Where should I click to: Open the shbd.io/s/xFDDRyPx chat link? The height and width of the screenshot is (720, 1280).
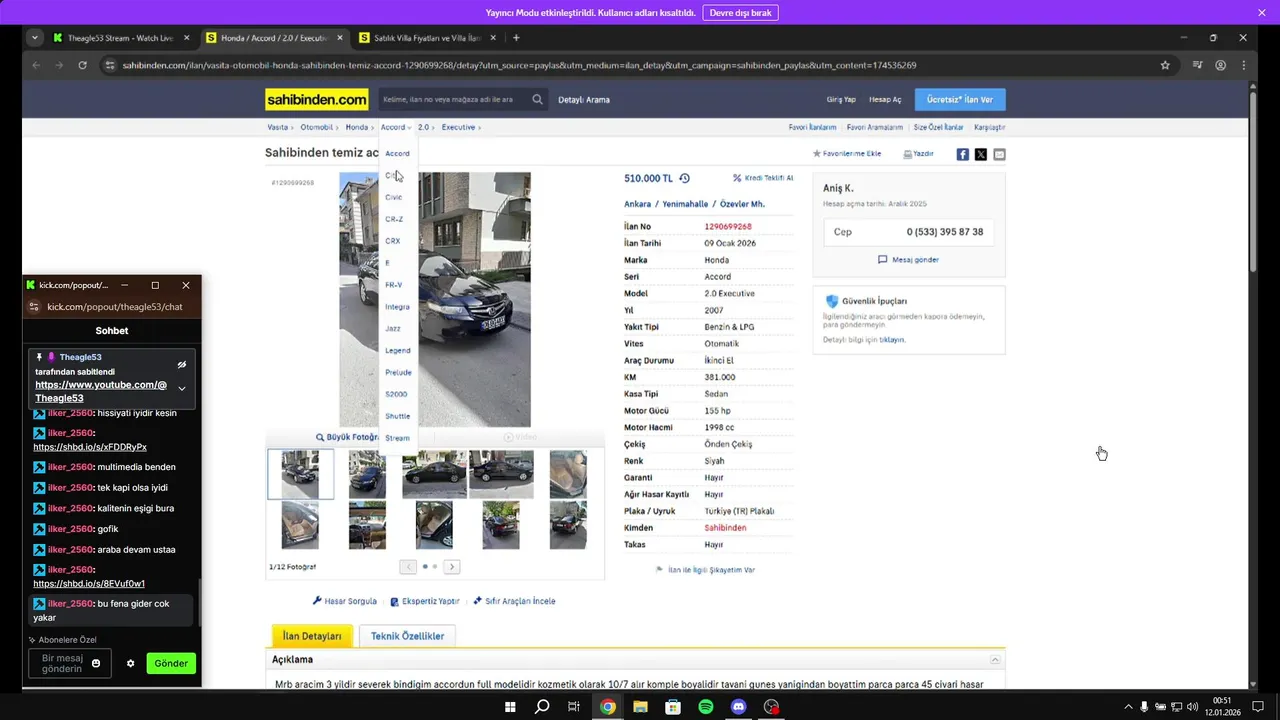(90, 447)
